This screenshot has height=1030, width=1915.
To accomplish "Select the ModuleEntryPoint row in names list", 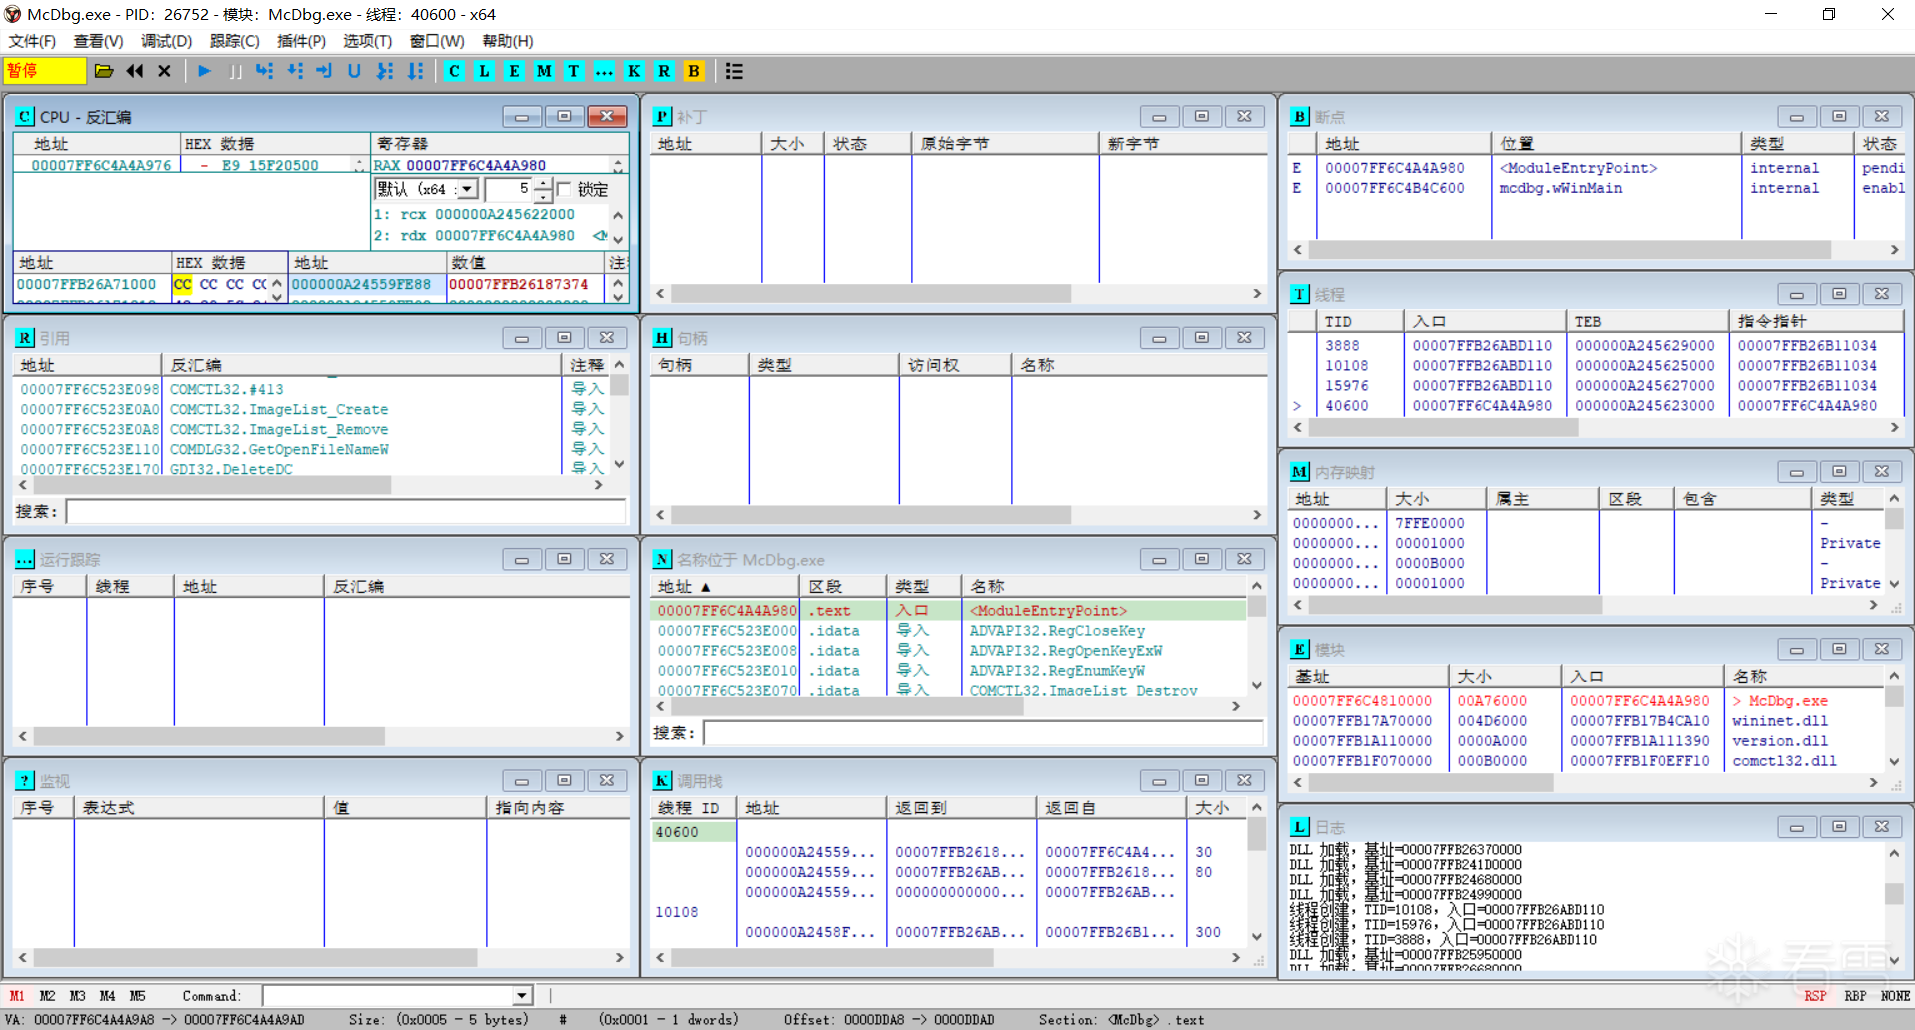I will (950, 611).
